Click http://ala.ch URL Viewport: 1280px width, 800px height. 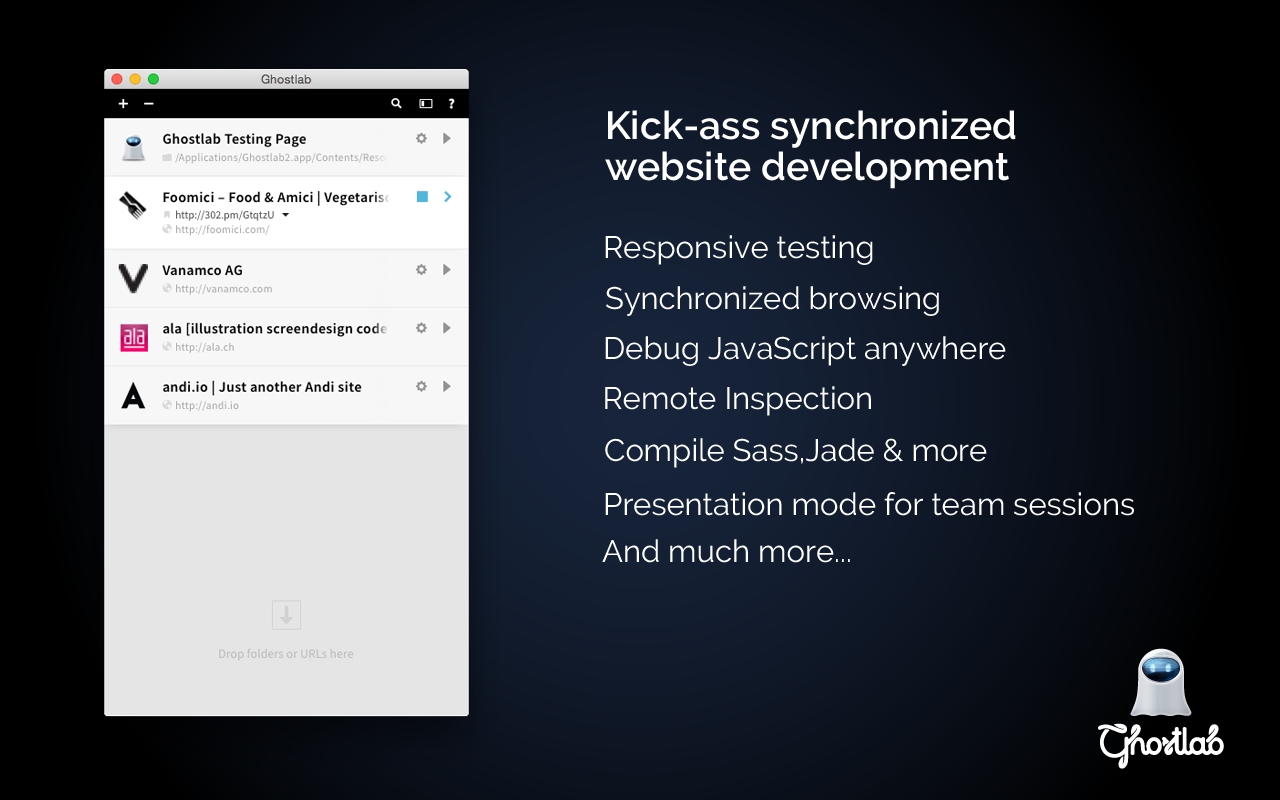tap(204, 347)
